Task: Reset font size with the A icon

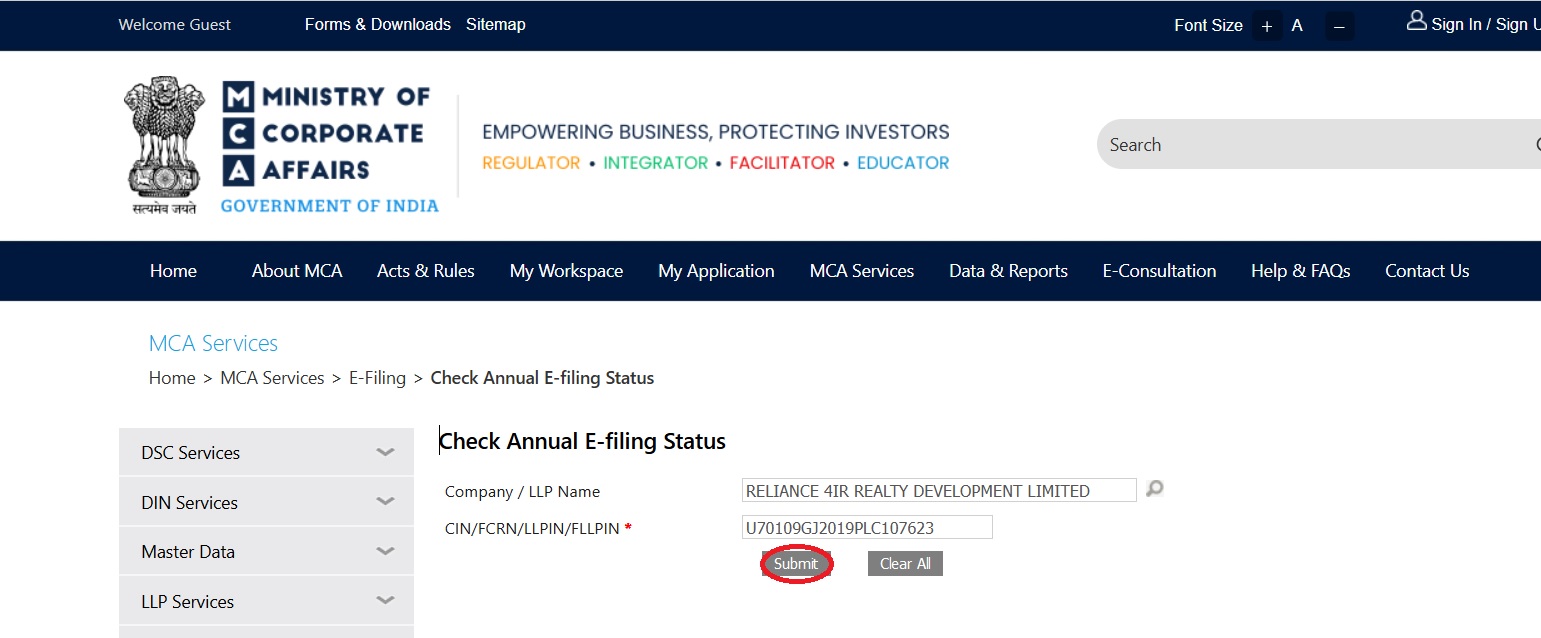Action: [x=1297, y=26]
